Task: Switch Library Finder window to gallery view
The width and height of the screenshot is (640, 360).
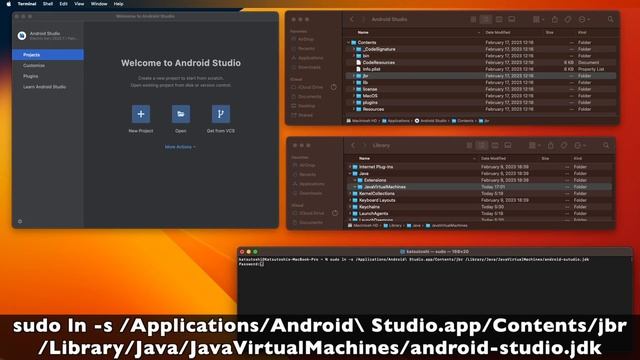Action: click(508, 145)
